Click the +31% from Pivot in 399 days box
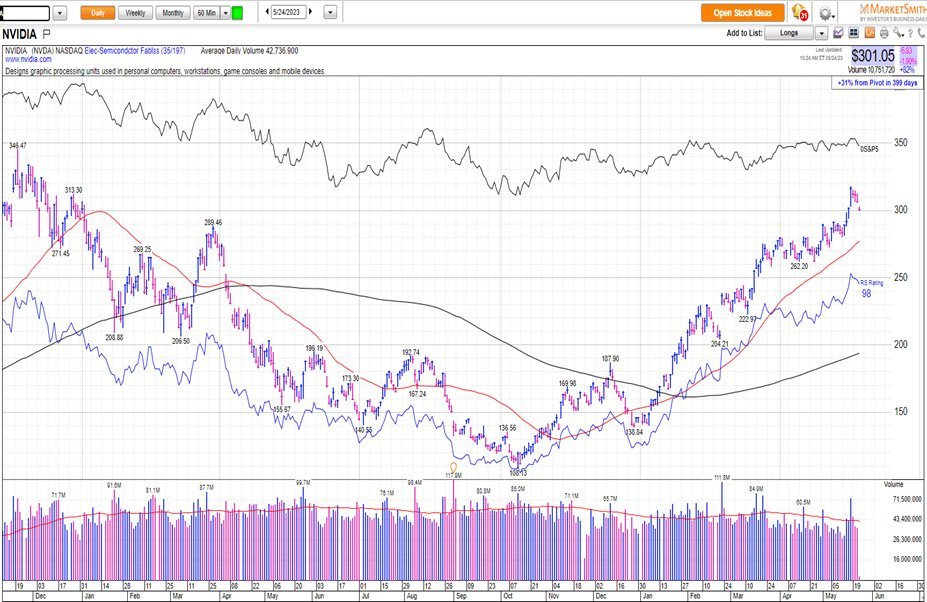Screen dimensions: 927x602 pos(877,83)
